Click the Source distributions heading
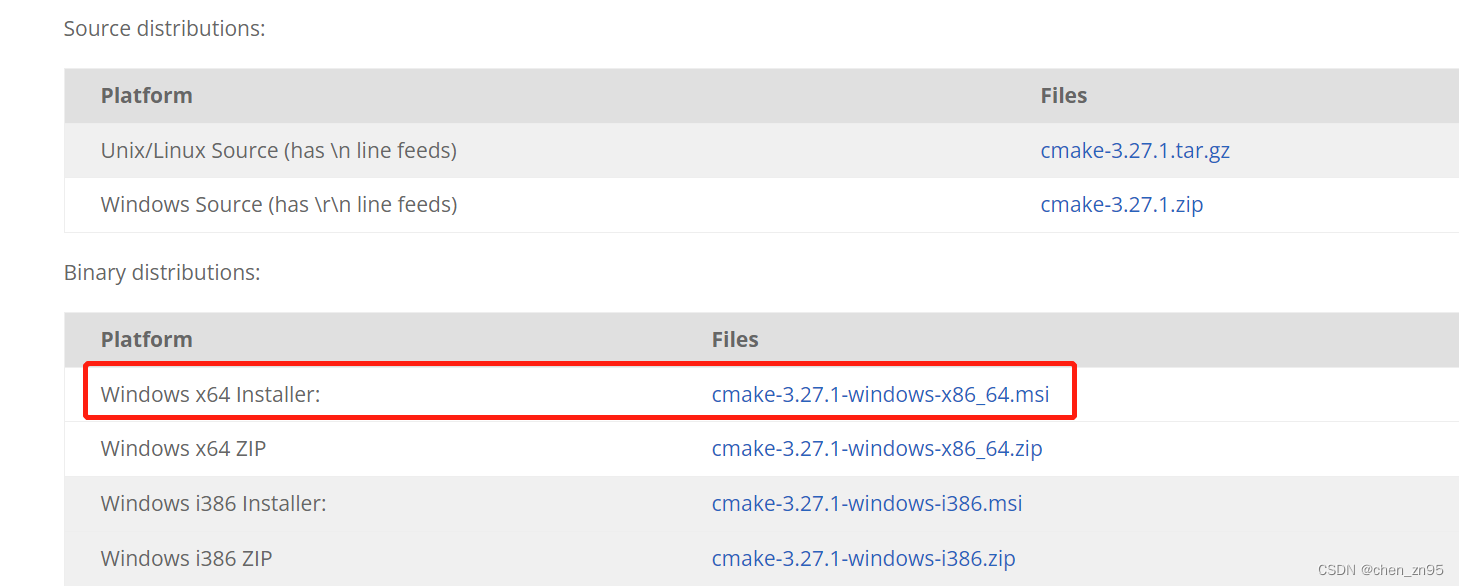Image resolution: width=1459 pixels, height=586 pixels. (164, 28)
